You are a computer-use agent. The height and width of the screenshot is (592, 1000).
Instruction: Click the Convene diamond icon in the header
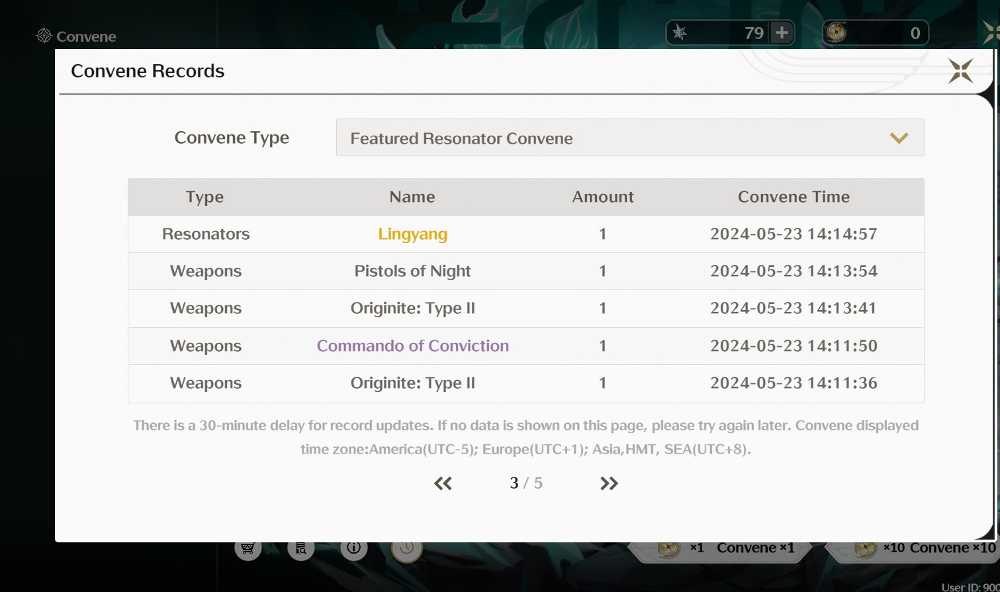point(43,36)
